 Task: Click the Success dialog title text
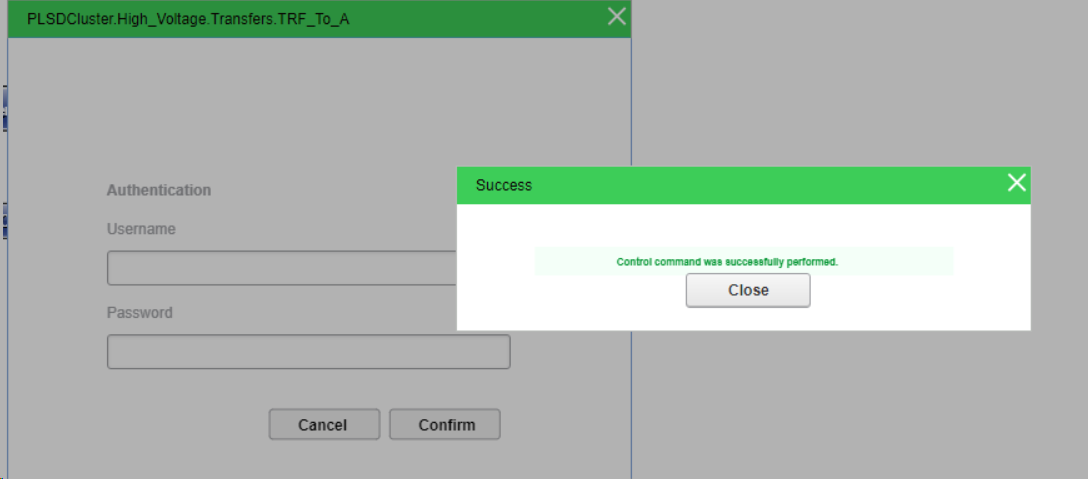pos(504,185)
